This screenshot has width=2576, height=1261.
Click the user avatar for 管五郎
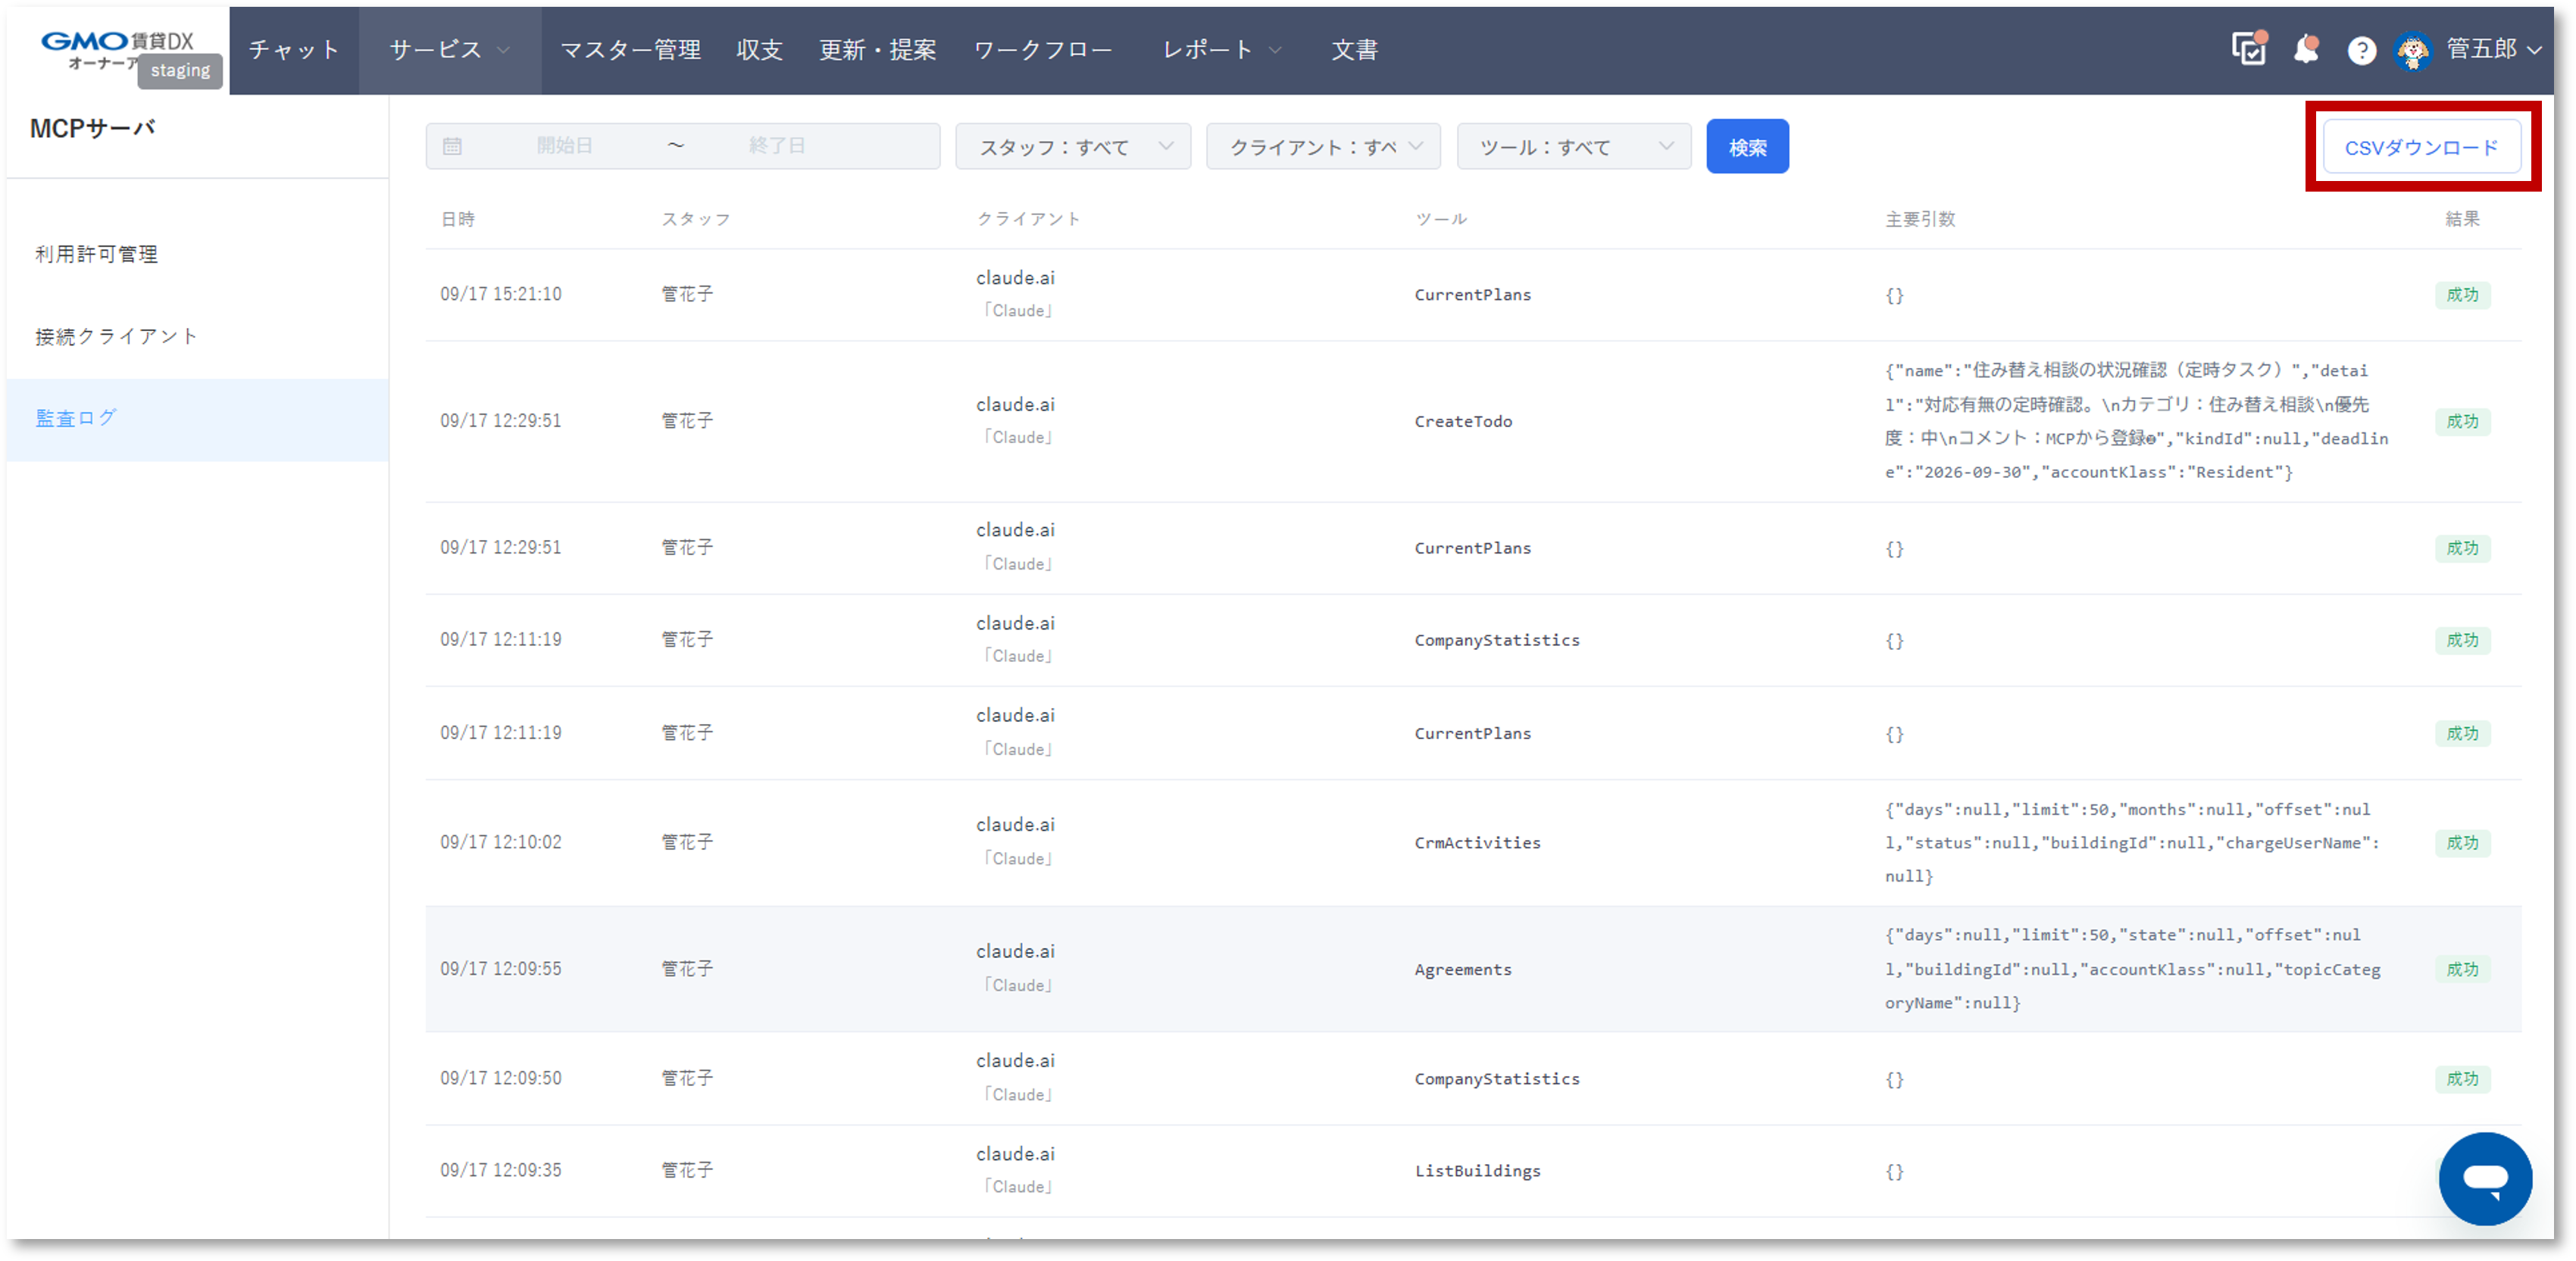(2412, 50)
